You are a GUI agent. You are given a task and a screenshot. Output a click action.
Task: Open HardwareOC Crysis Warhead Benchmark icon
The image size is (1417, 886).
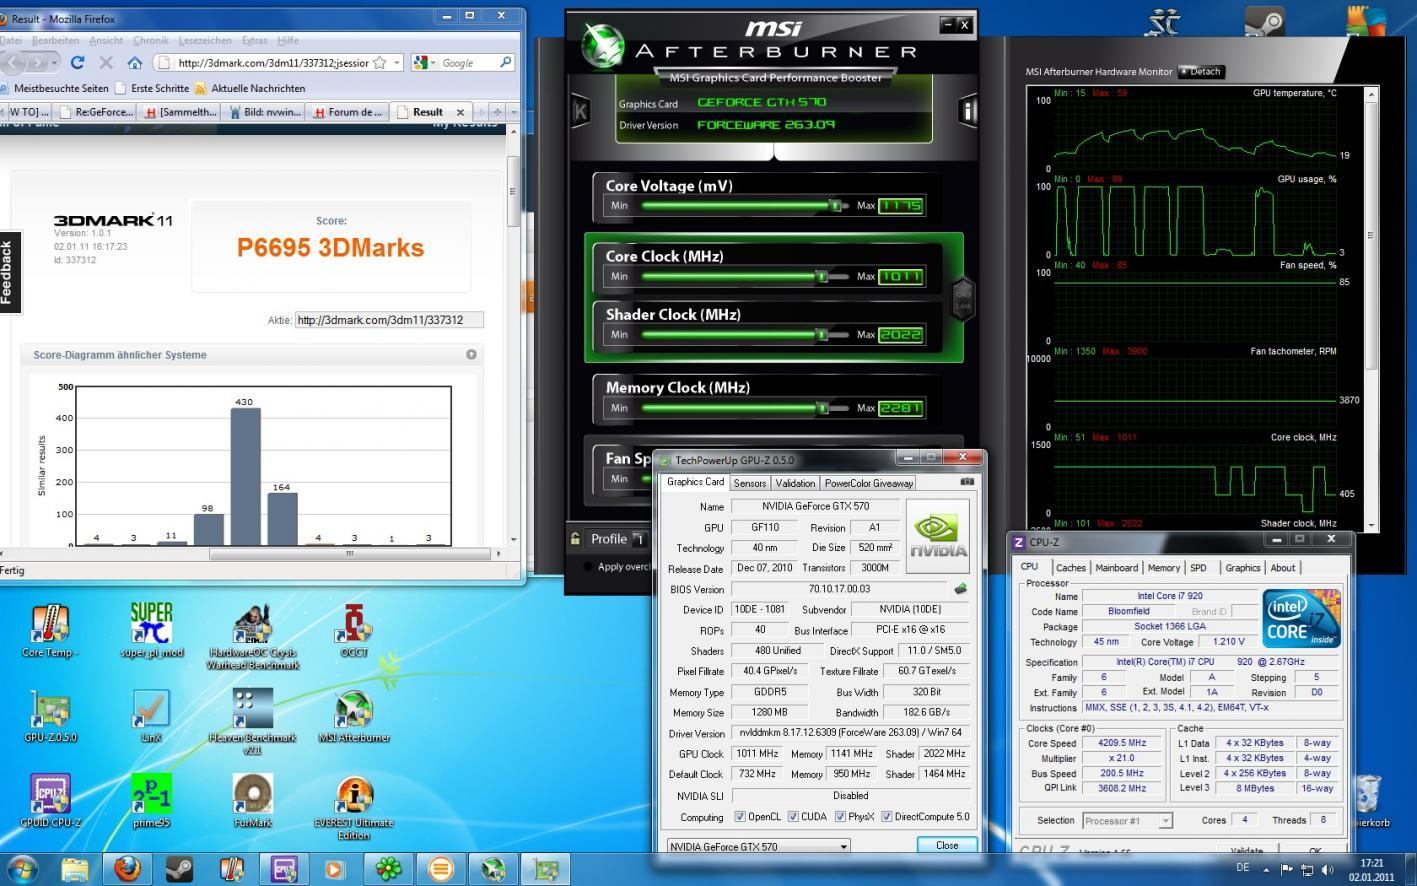coord(253,637)
